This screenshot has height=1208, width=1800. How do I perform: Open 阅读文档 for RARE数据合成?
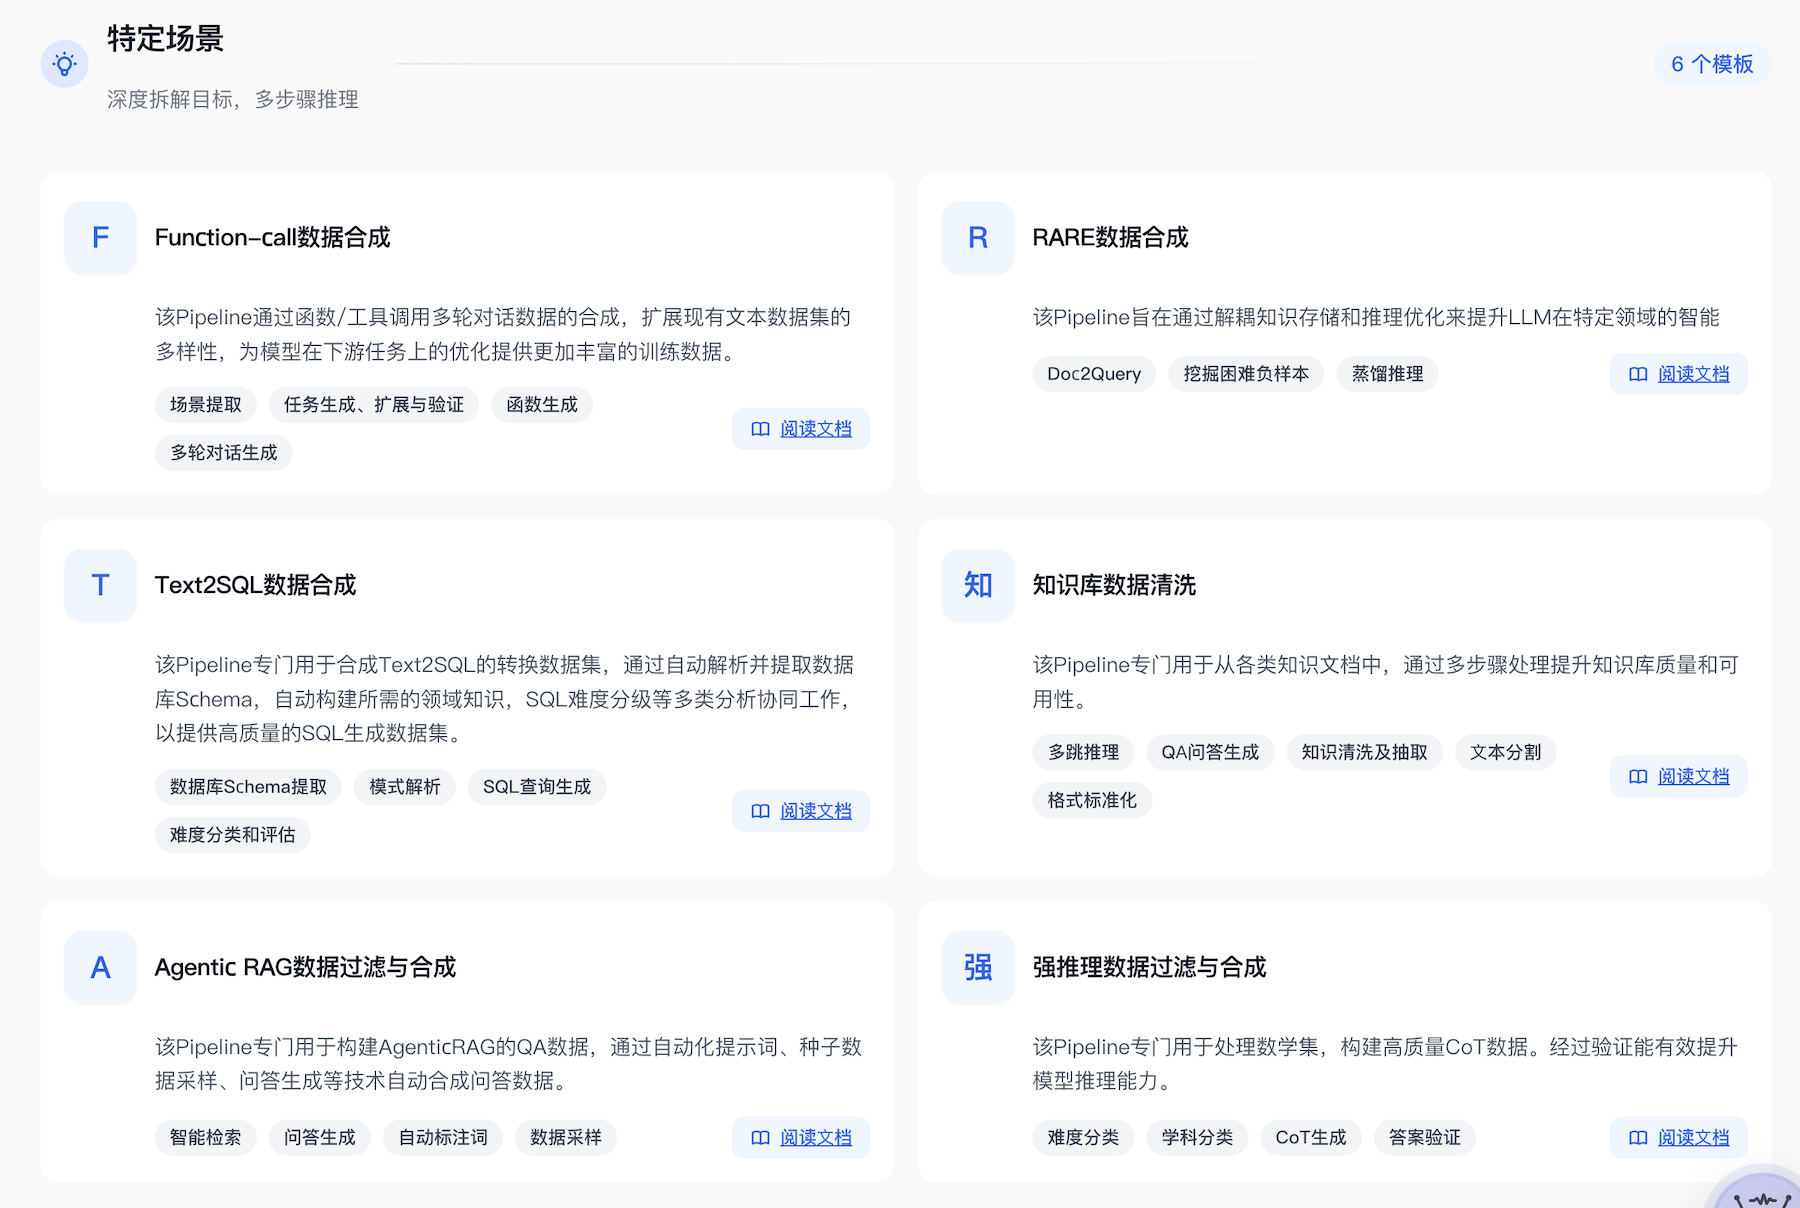point(1678,374)
